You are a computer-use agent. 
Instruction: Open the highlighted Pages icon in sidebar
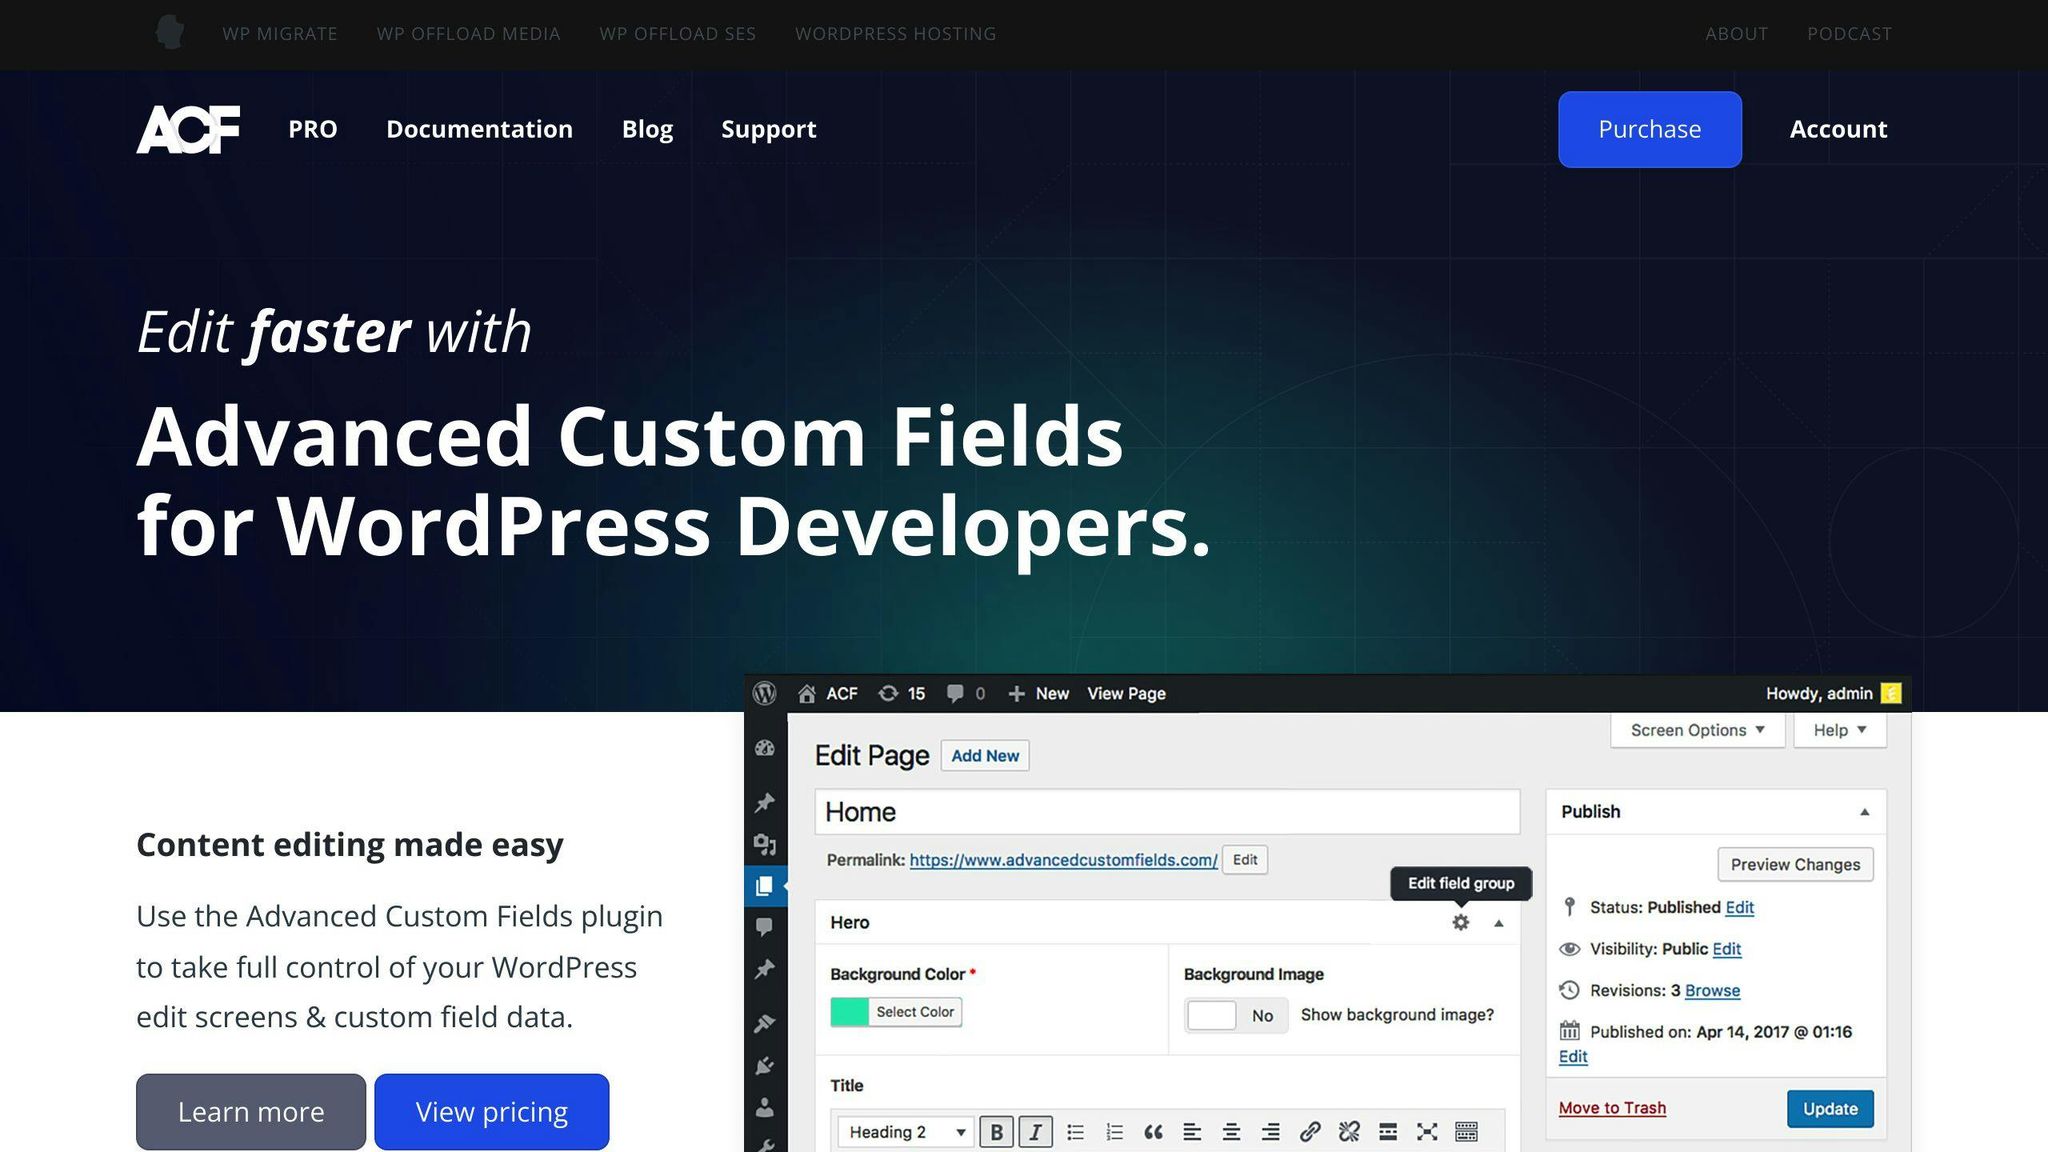tap(765, 885)
